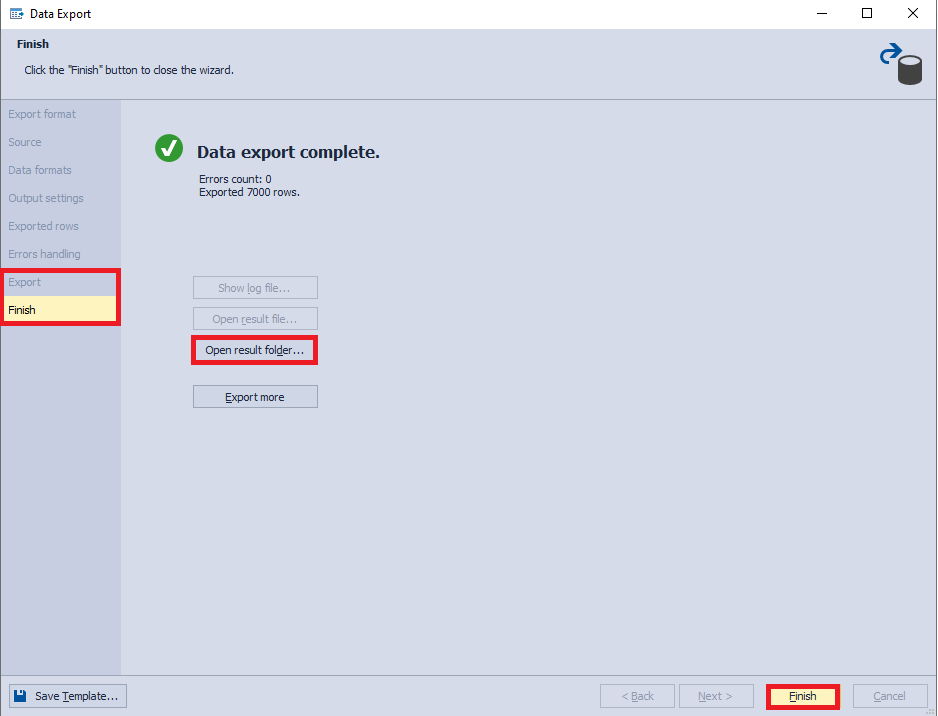This screenshot has width=938, height=716.
Task: Click the green success checkmark icon
Action: click(x=169, y=148)
